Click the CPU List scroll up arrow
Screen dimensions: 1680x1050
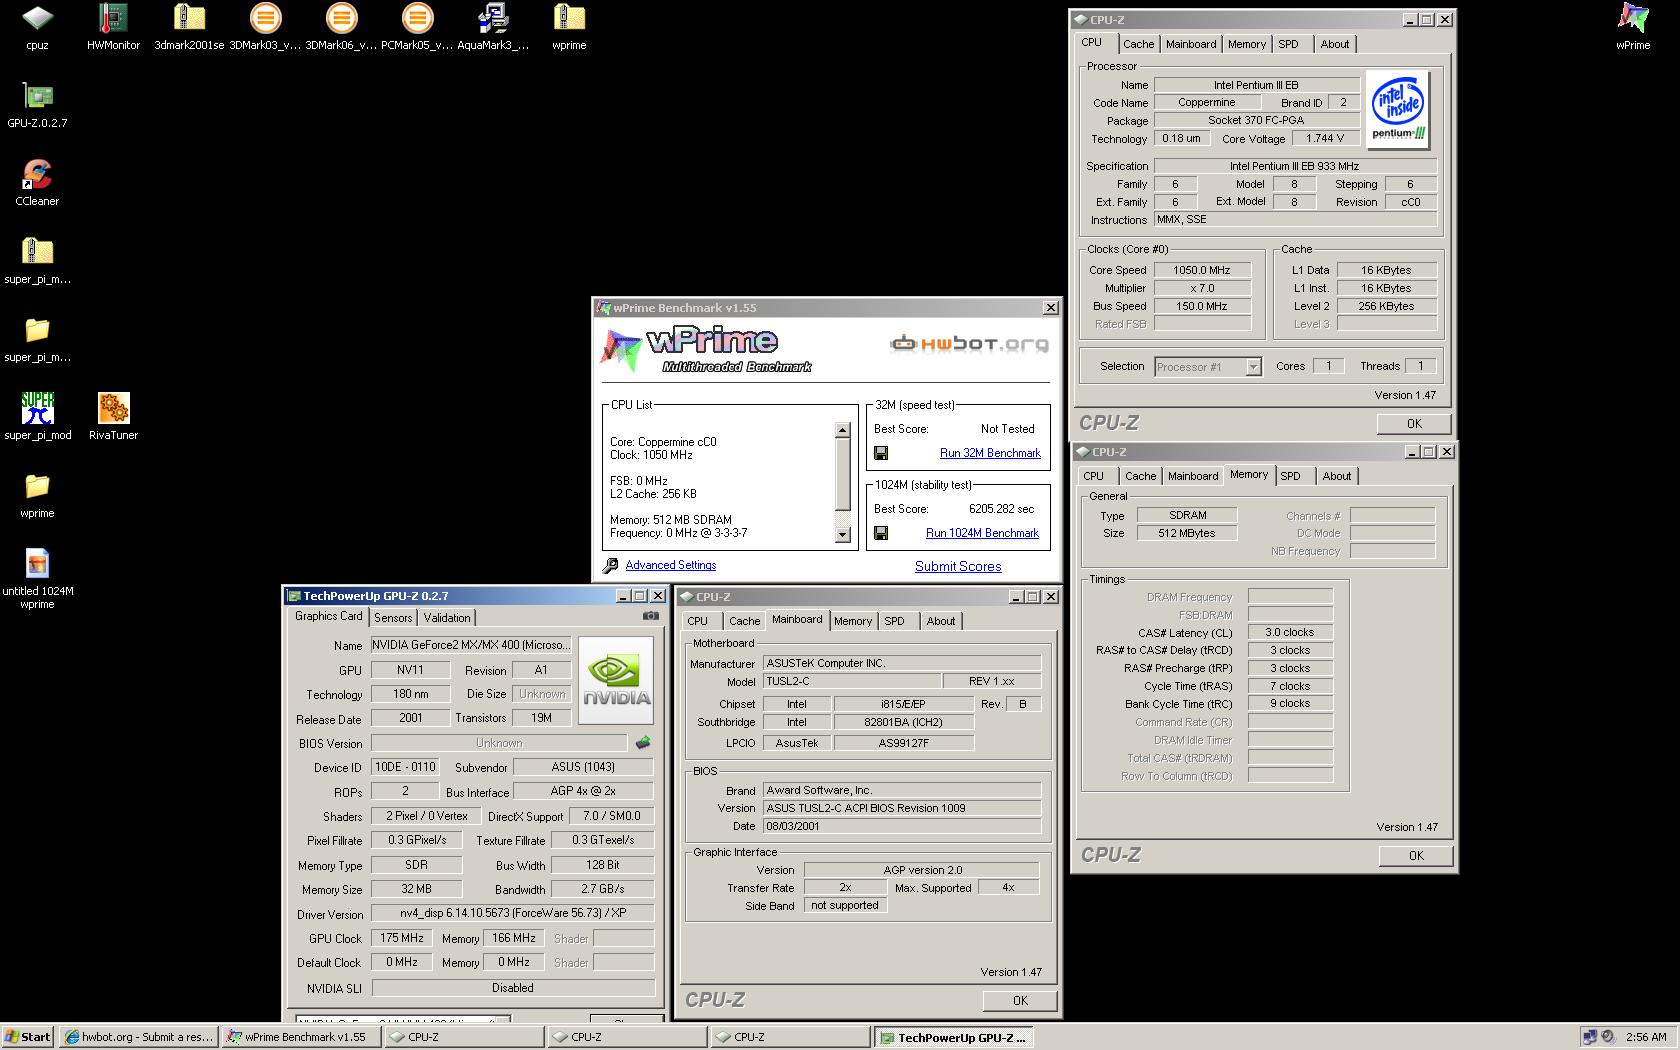(x=842, y=430)
